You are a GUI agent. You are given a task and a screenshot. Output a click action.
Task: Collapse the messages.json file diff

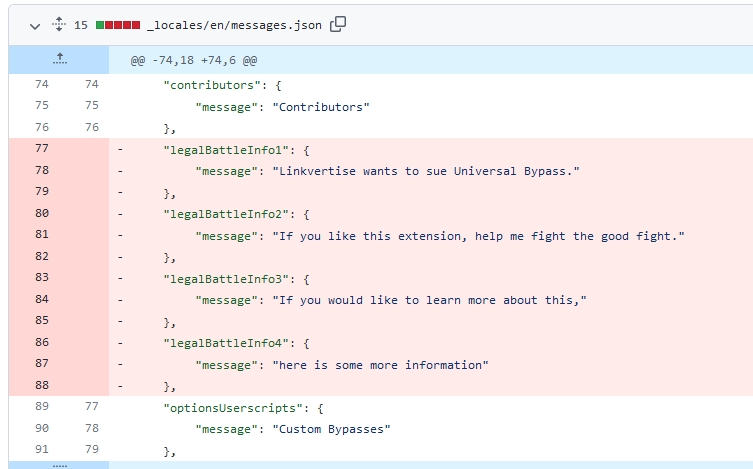(36, 24)
